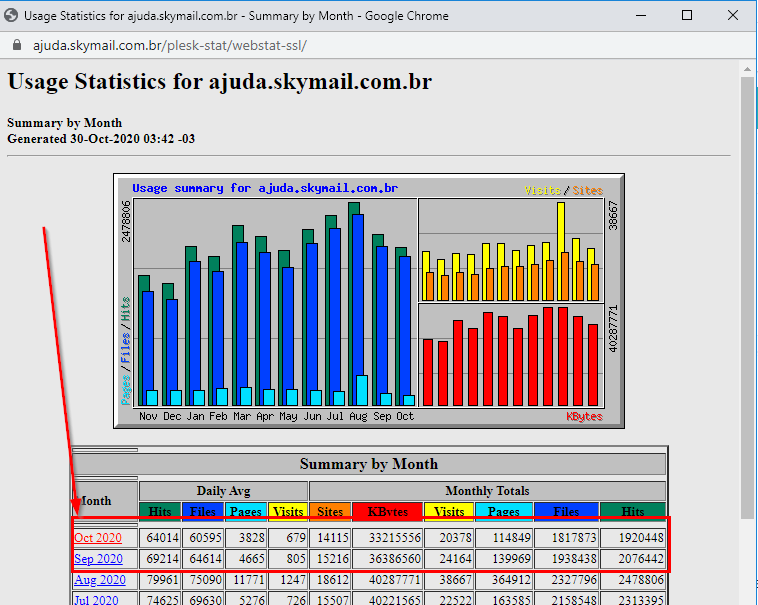758x605 pixels.
Task: Click the value 139969 in Sep 2020 row
Action: [x=511, y=559]
